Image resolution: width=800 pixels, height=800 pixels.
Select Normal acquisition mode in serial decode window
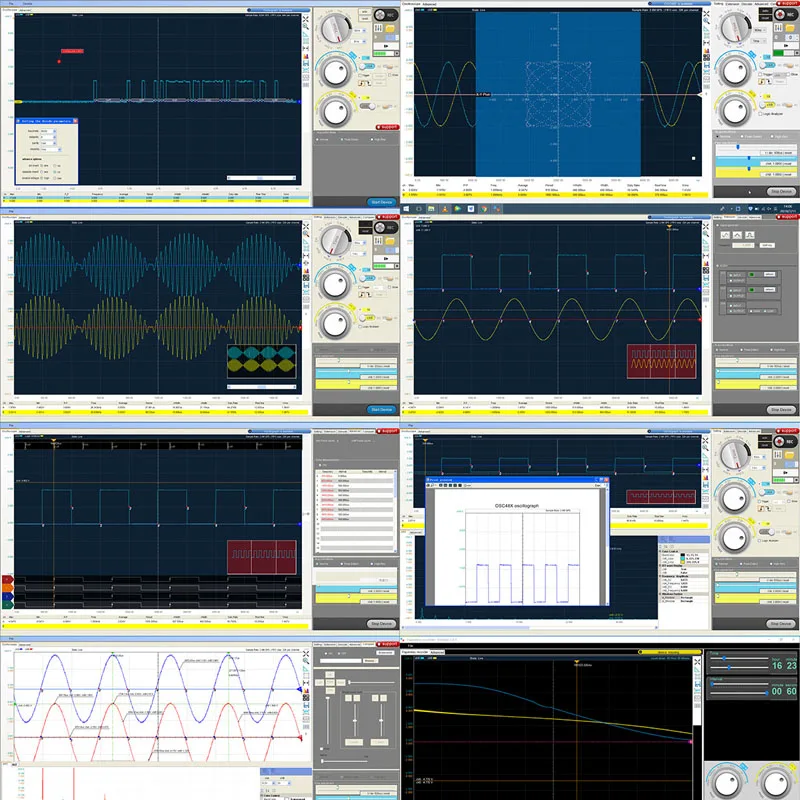point(323,139)
